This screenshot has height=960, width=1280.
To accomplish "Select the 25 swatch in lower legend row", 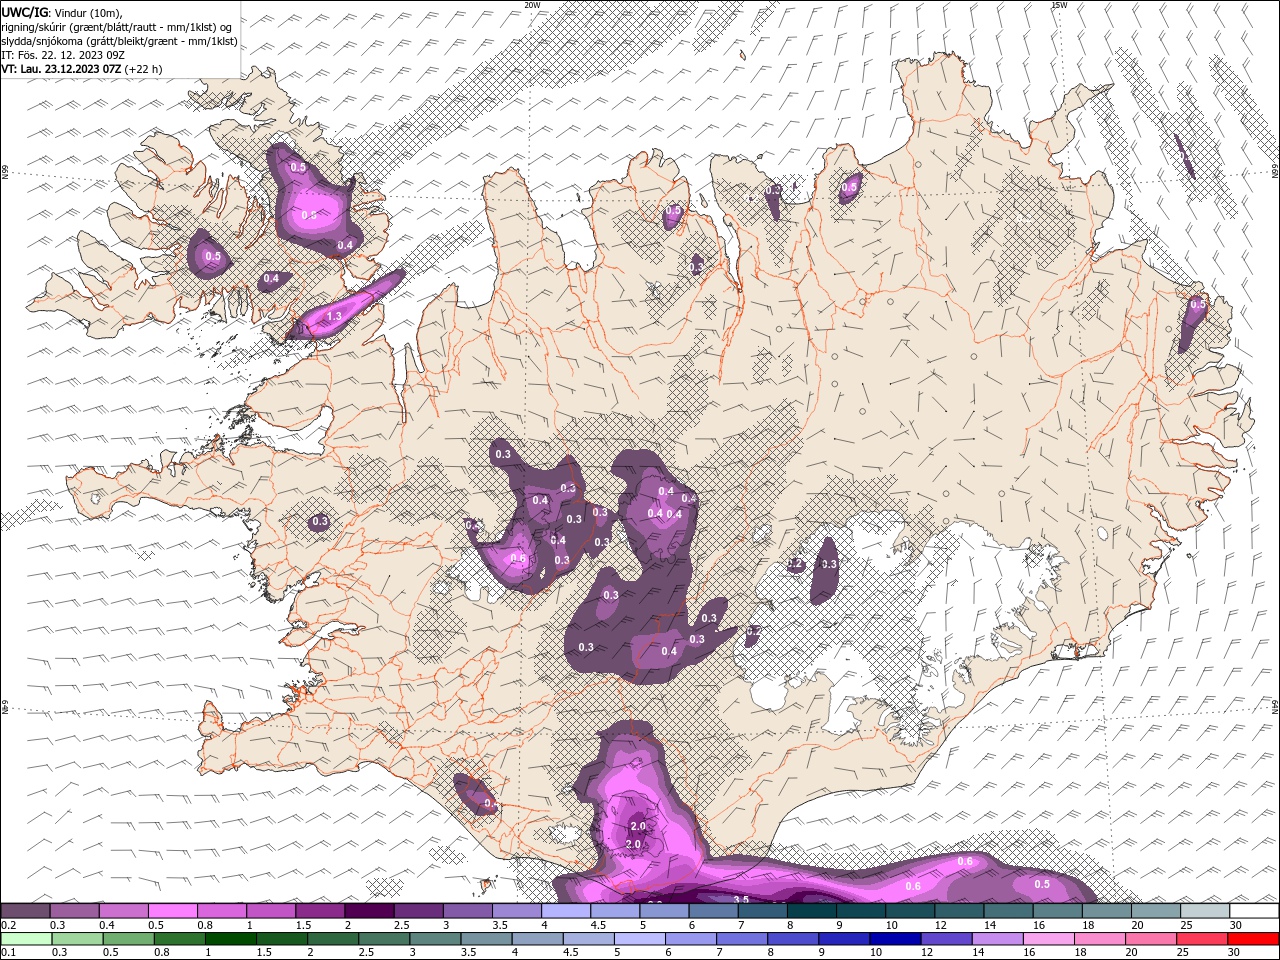I will pyautogui.click(x=1202, y=939).
